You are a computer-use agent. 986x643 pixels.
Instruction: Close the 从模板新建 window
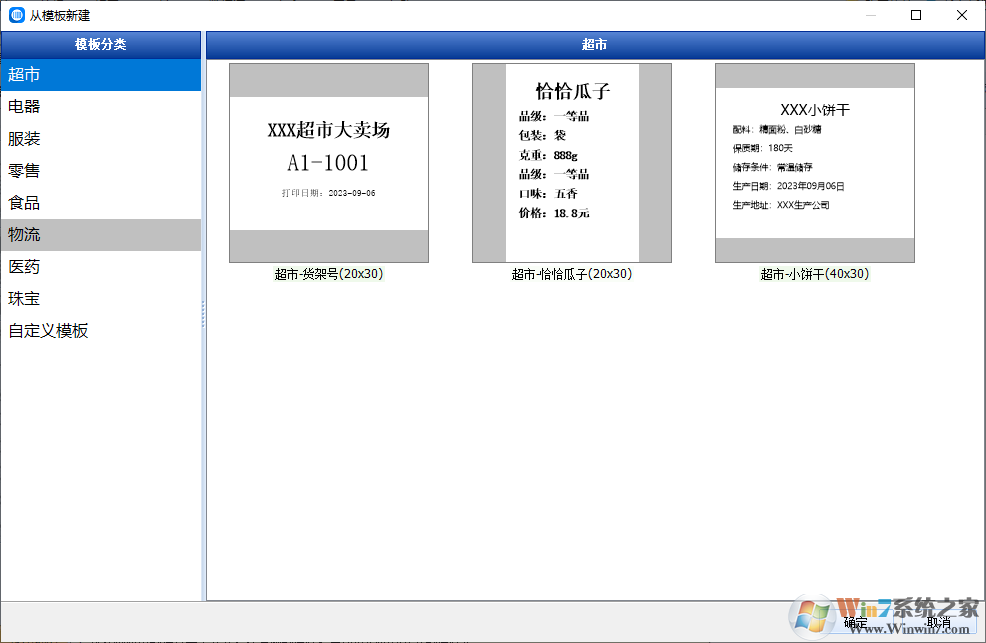click(962, 15)
